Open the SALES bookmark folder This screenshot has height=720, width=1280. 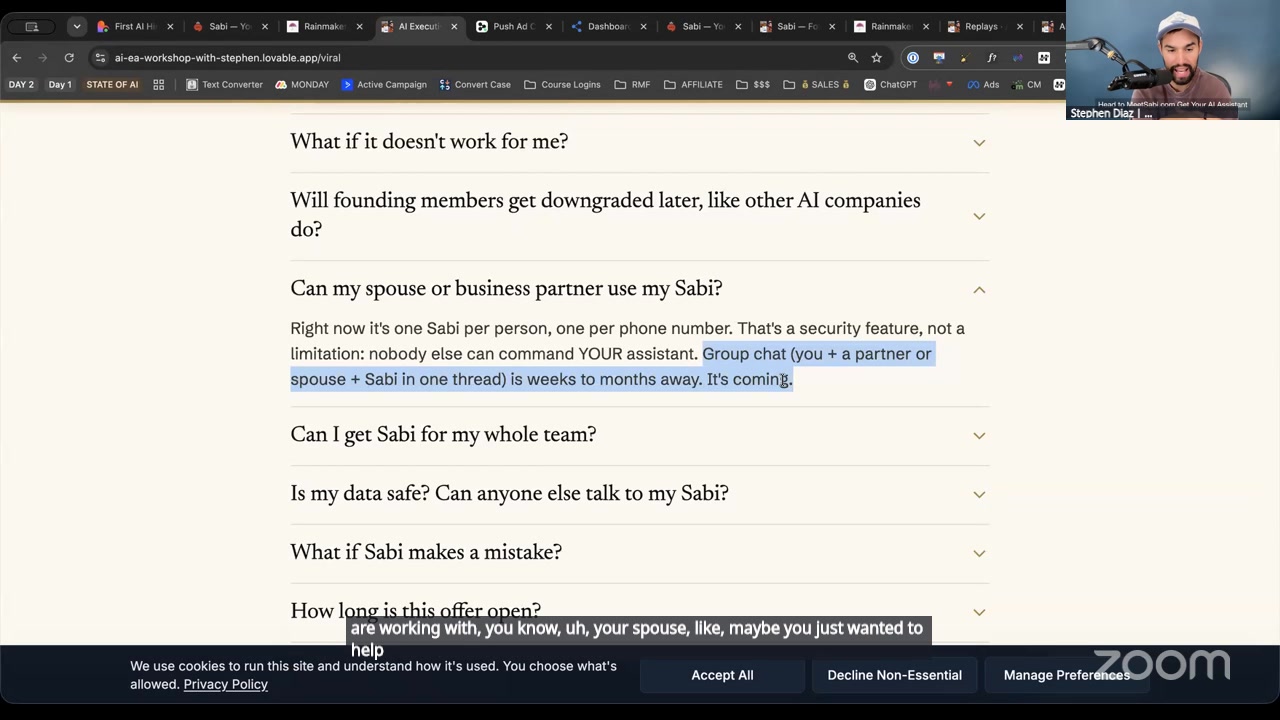816,85
